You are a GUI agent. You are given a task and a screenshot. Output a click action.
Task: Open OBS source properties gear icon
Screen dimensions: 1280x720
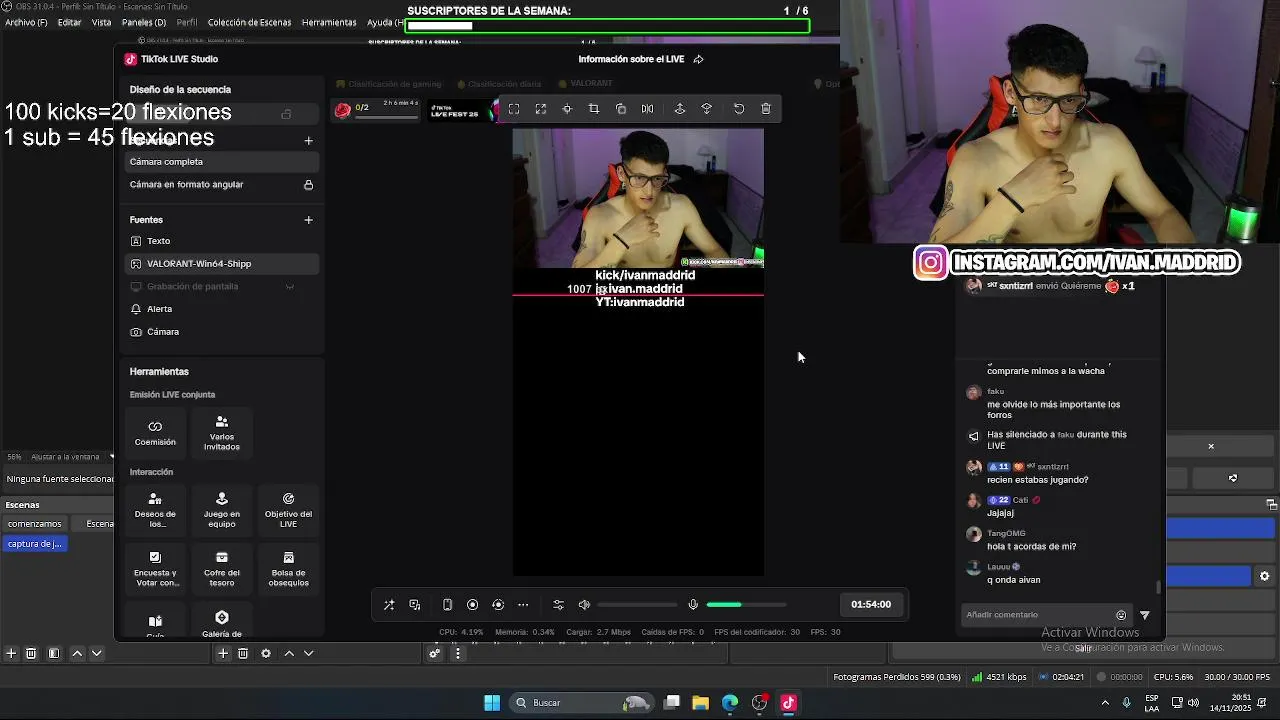[266, 653]
